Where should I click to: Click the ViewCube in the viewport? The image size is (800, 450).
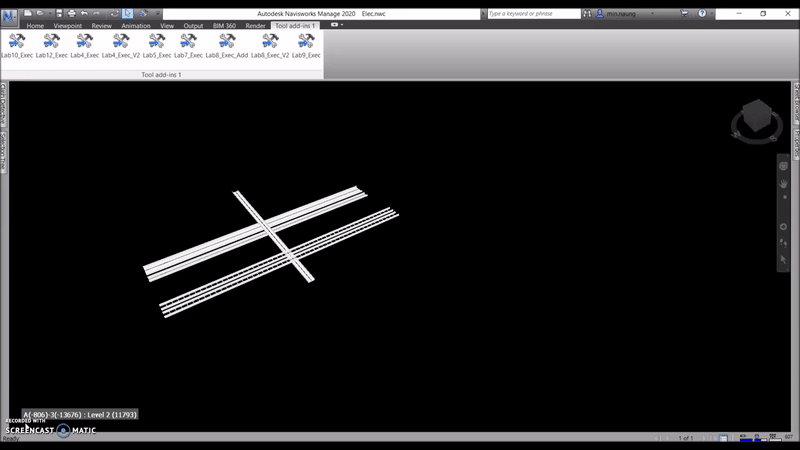tap(755, 120)
